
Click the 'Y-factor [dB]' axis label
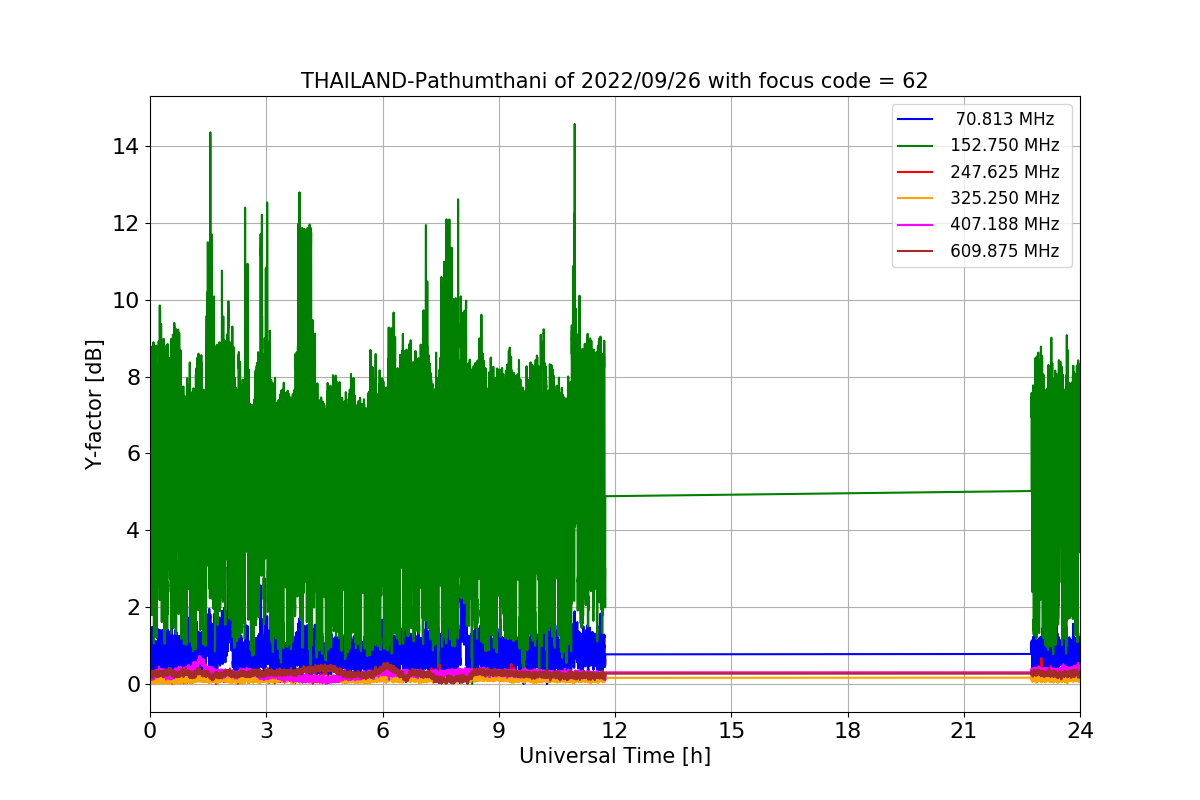click(95, 404)
